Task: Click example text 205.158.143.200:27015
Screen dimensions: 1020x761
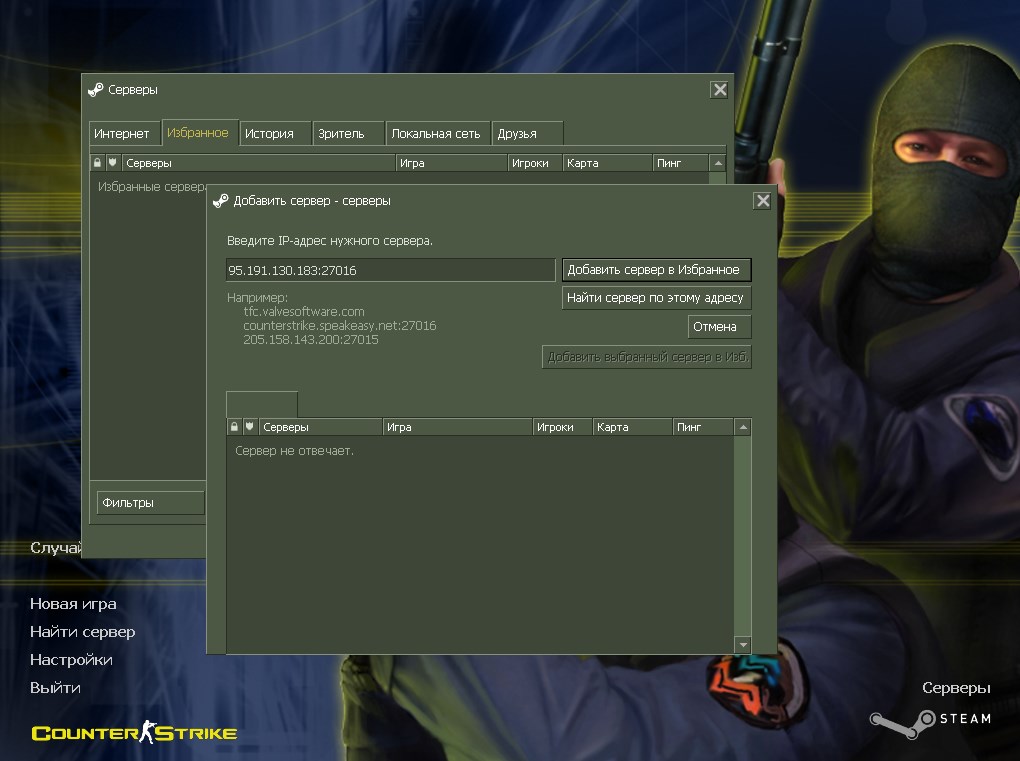Action: click(310, 340)
